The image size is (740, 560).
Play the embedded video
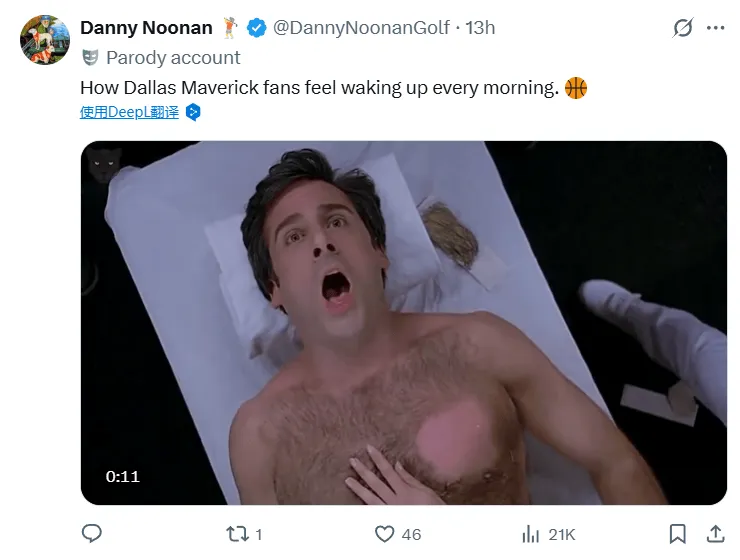point(403,322)
